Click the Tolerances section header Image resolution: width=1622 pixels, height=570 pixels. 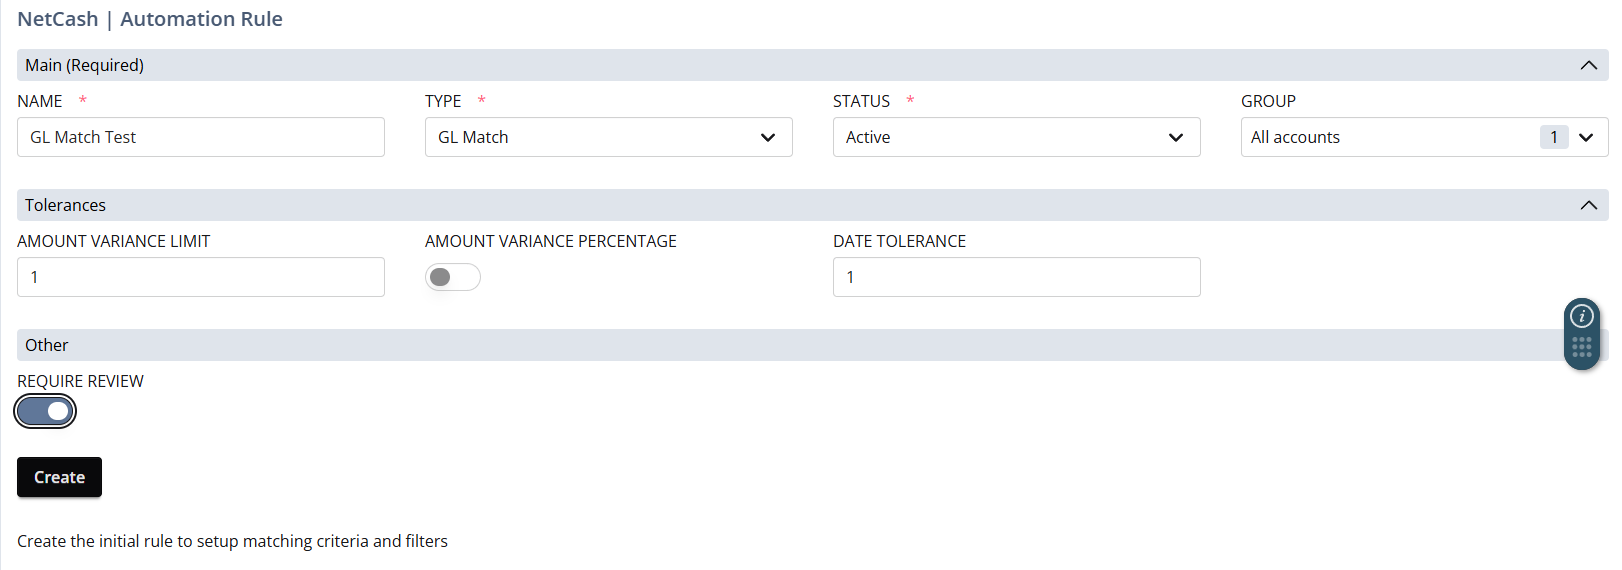pyautogui.click(x=813, y=205)
